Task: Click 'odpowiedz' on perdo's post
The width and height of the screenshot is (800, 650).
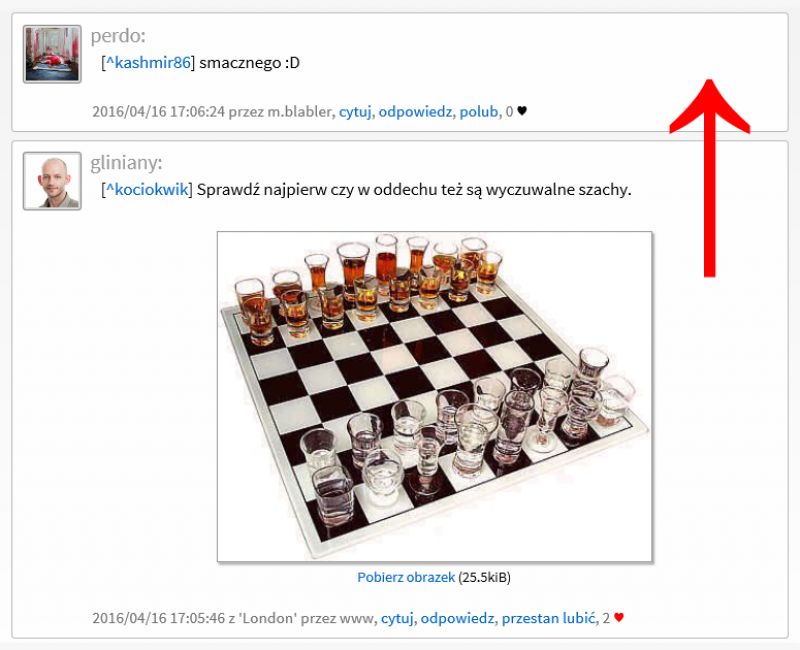Action: tap(415, 112)
